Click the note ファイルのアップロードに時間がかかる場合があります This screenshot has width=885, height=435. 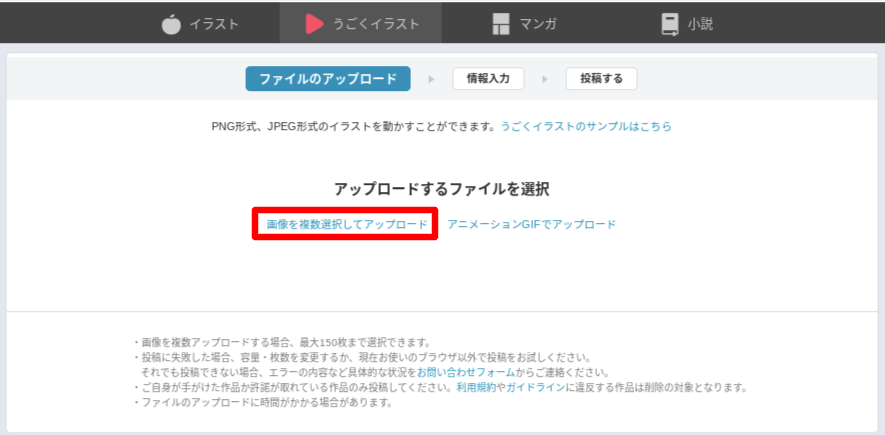[263, 403]
